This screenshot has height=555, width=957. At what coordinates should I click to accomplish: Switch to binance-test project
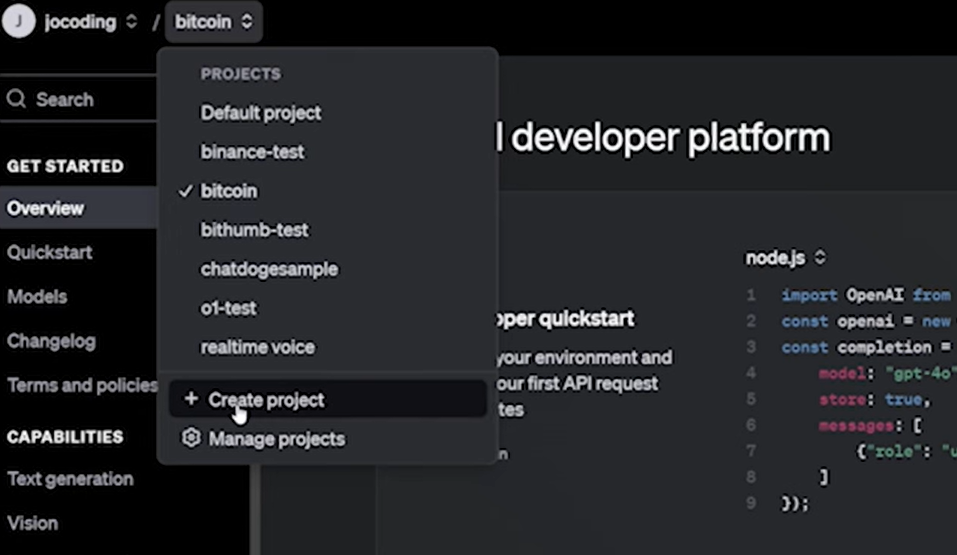pyautogui.click(x=252, y=152)
